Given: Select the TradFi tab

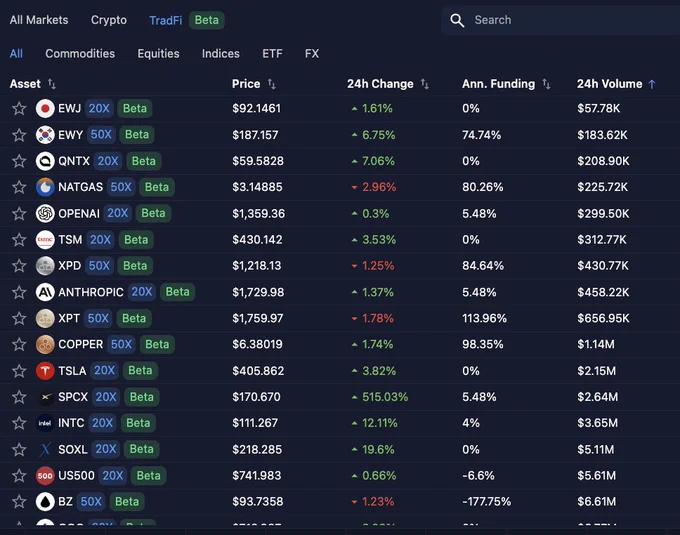Looking at the screenshot, I should point(166,20).
